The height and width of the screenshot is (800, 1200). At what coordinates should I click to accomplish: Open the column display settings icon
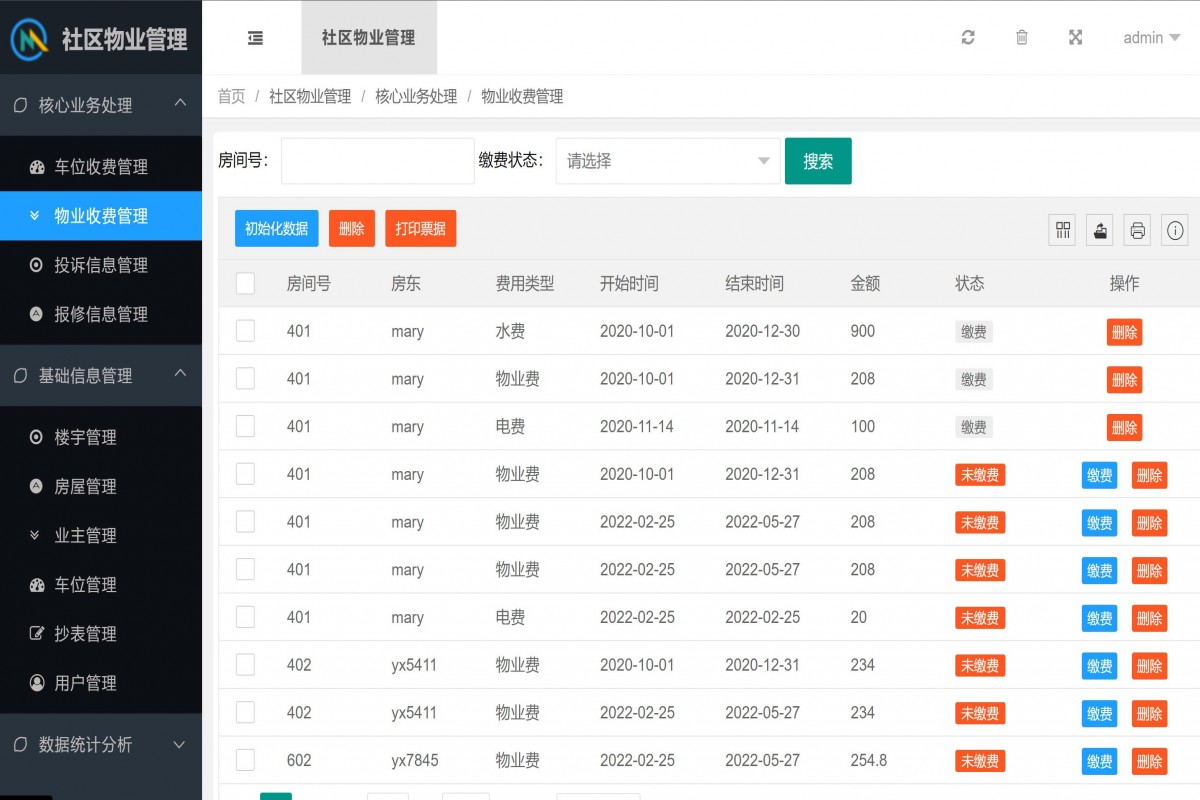click(x=1061, y=229)
